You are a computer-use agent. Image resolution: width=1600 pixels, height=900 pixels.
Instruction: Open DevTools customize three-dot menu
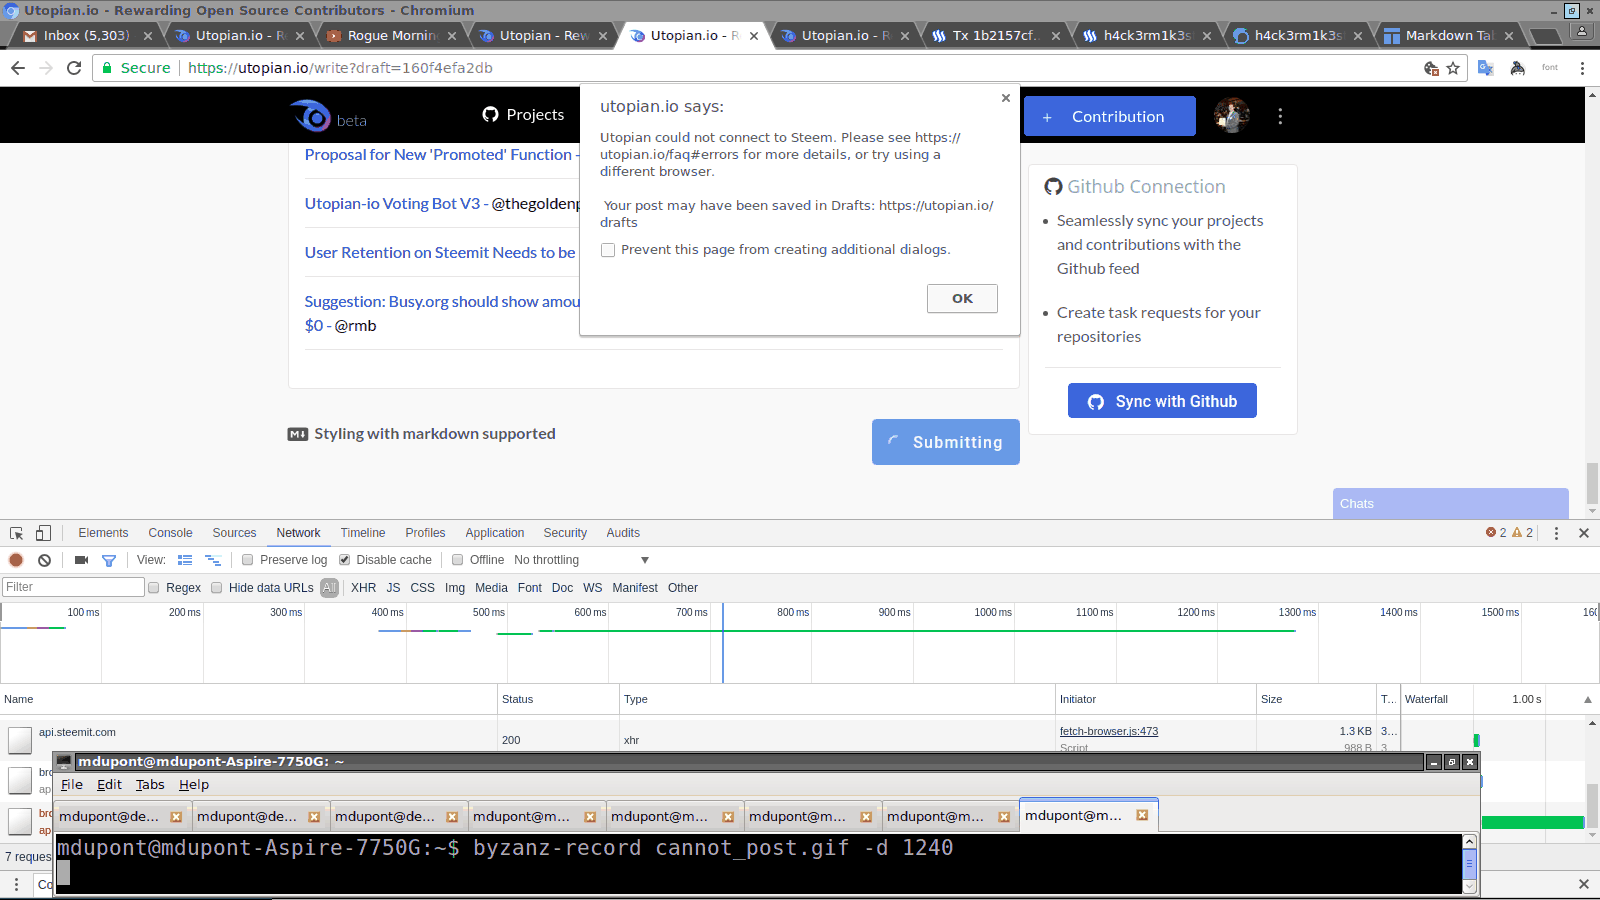1556,533
